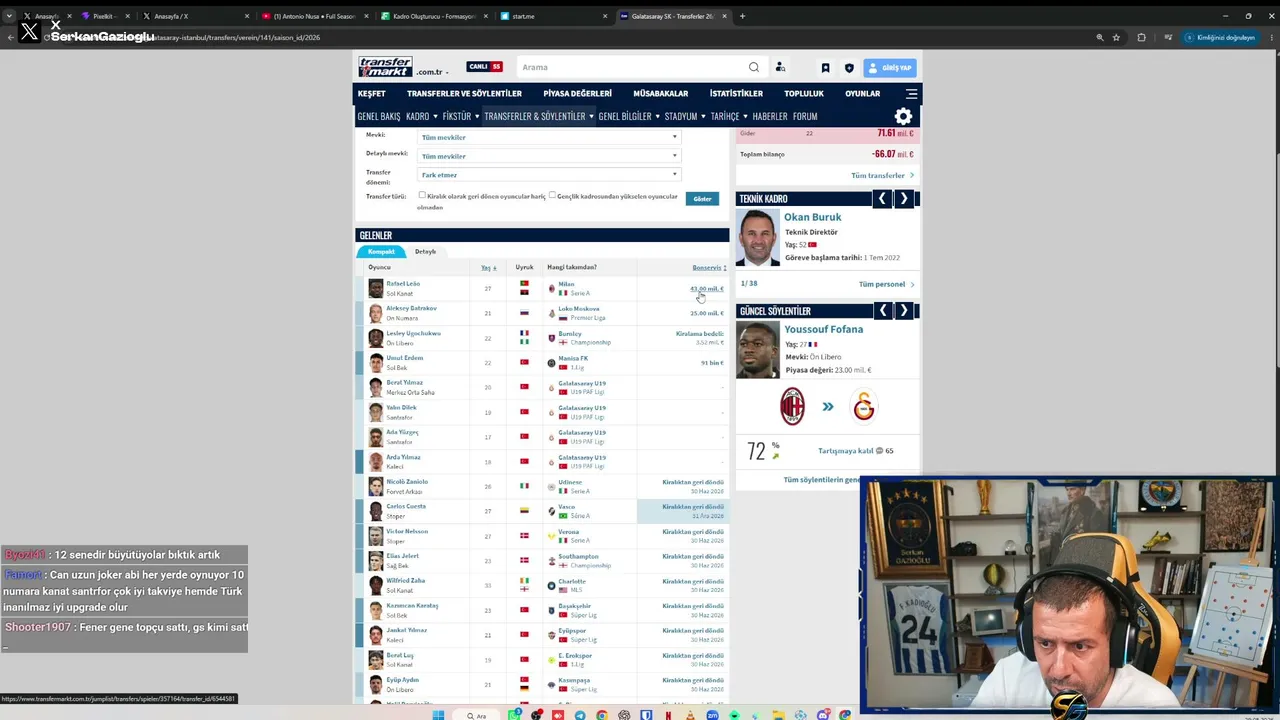Open the Tüm personel link
The image size is (1280, 720).
[886, 284]
